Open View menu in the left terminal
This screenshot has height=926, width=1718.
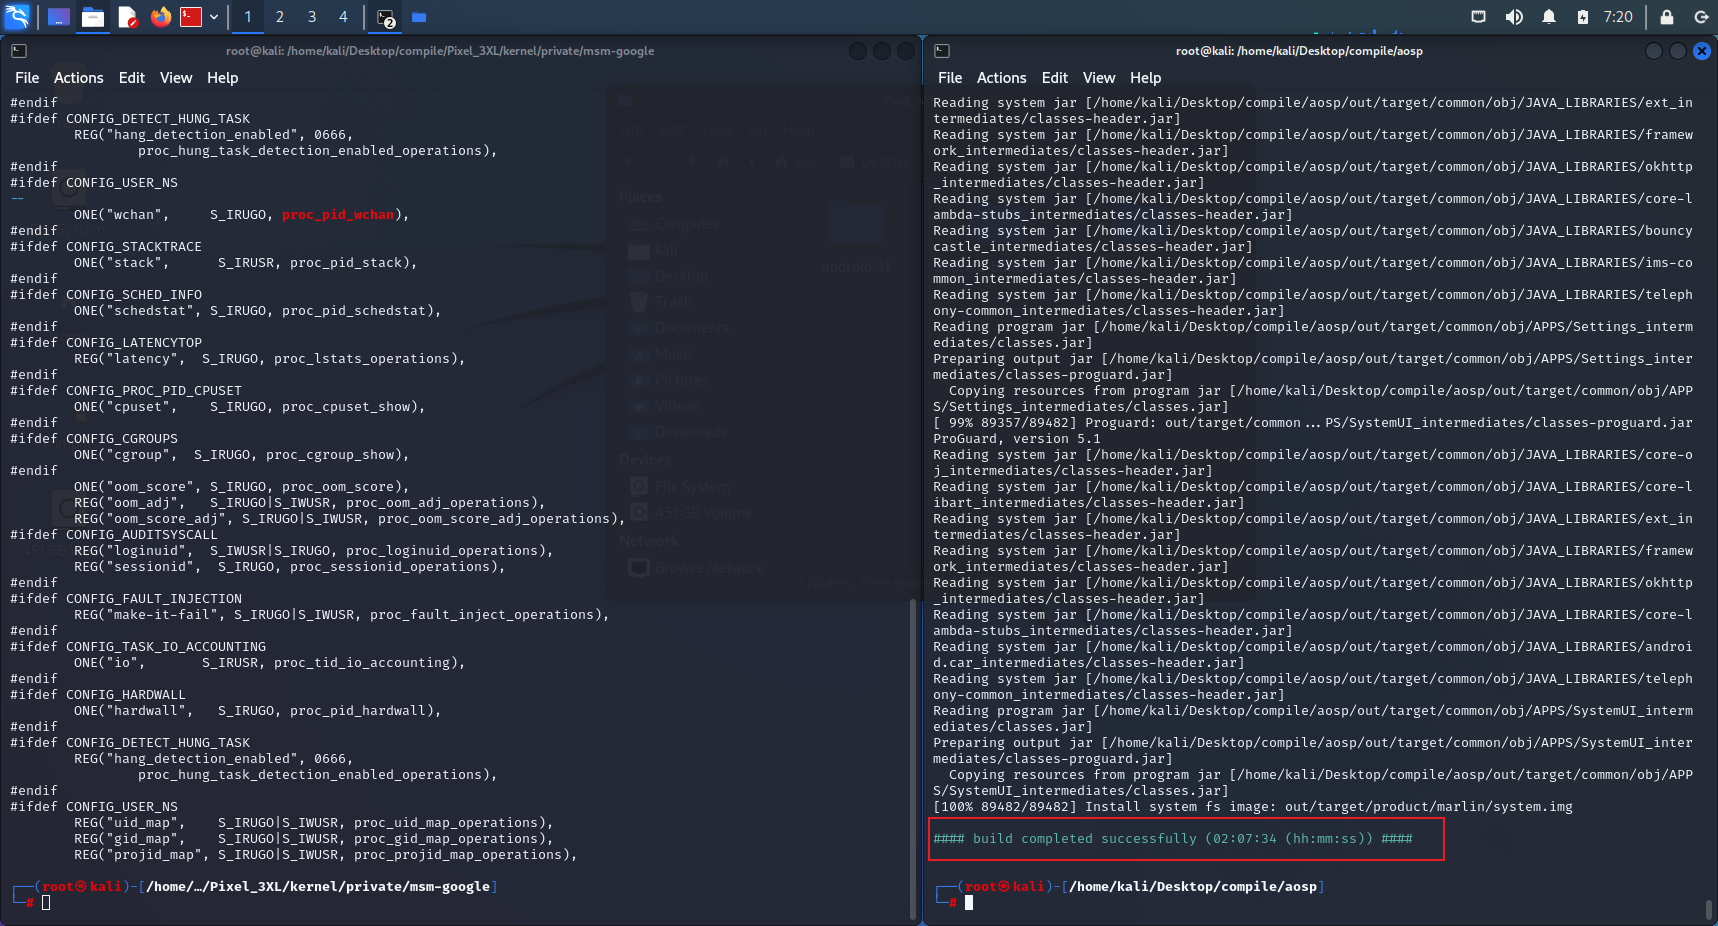[x=176, y=78]
